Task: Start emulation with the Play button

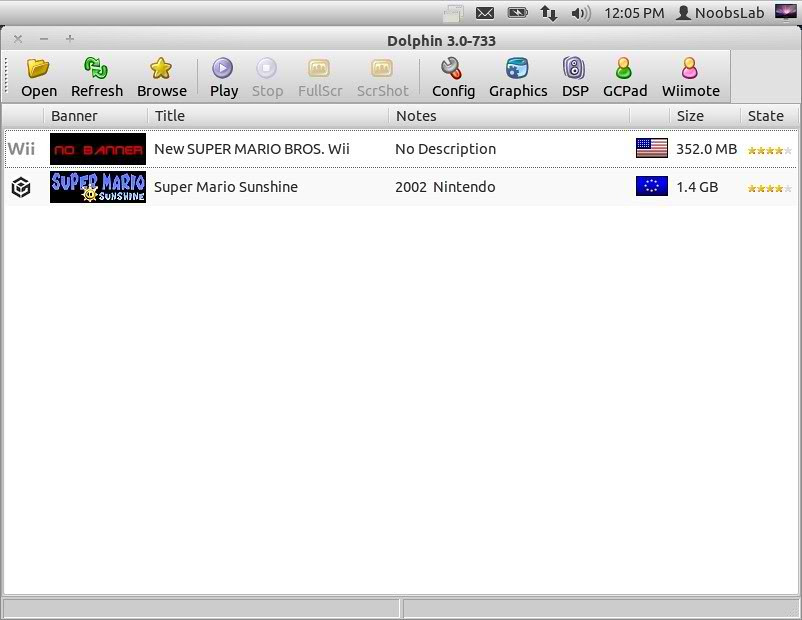Action: click(224, 78)
